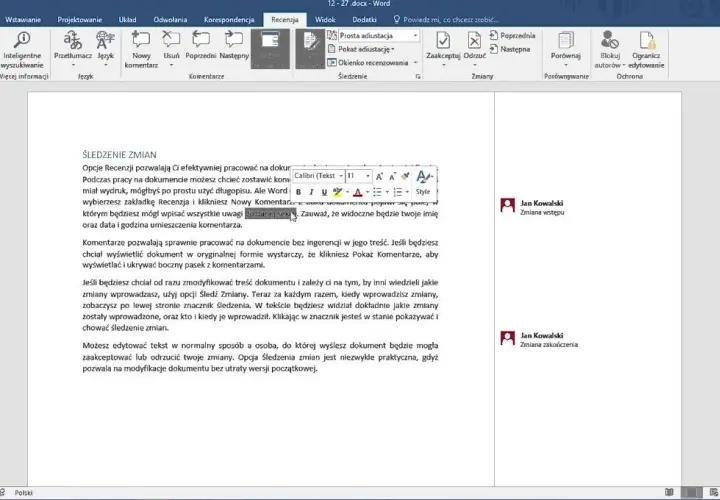
Task: Apply red font color
Action: 358,192
